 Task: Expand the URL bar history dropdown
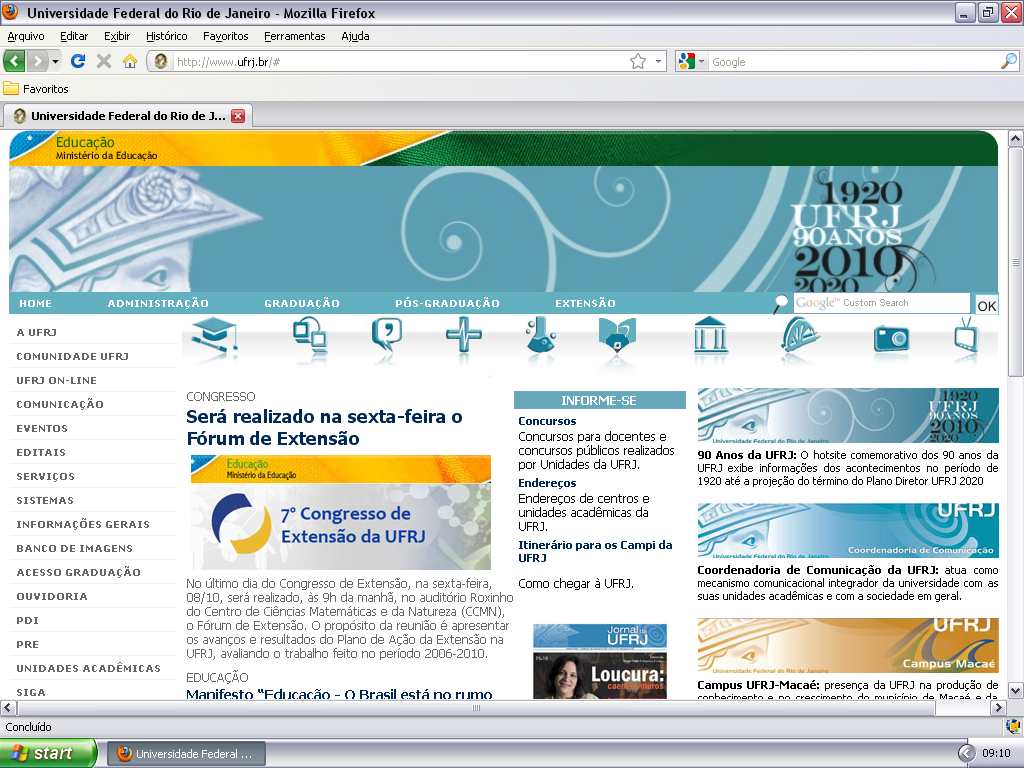(659, 61)
